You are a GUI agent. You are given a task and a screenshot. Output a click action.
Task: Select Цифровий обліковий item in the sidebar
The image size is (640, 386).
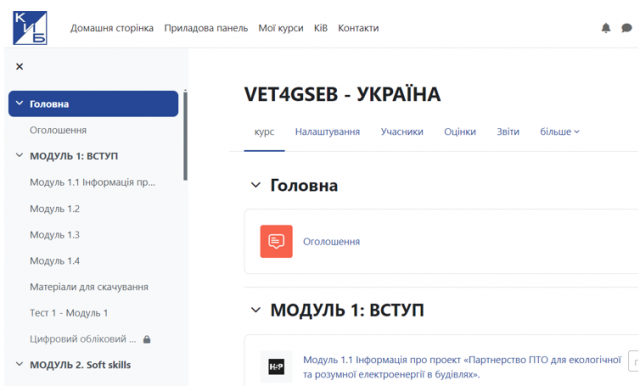83,339
